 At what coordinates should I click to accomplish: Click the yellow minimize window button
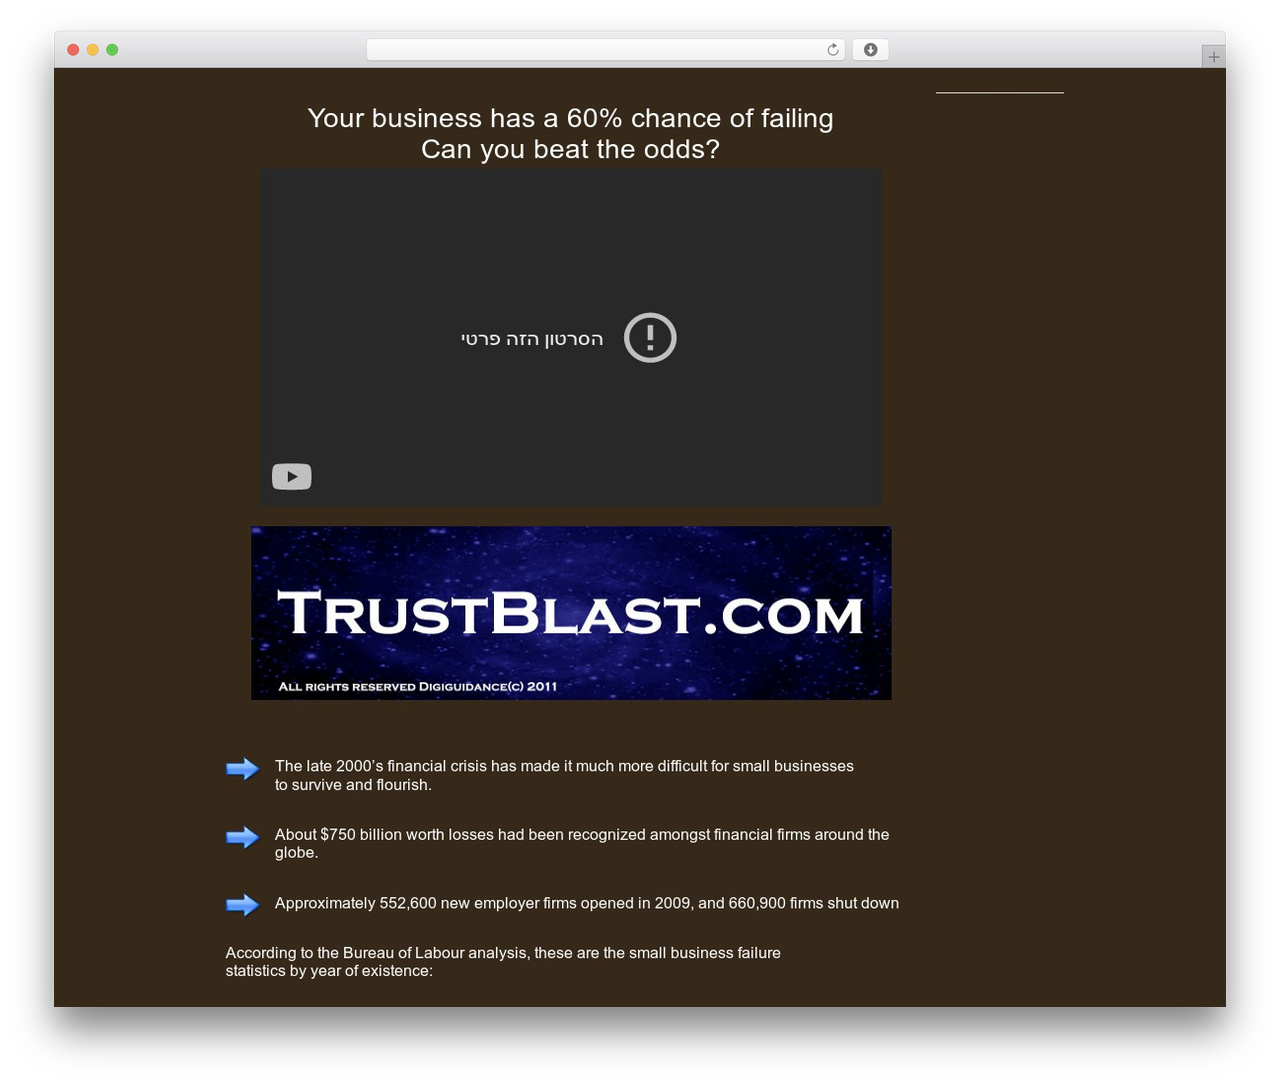(93, 50)
